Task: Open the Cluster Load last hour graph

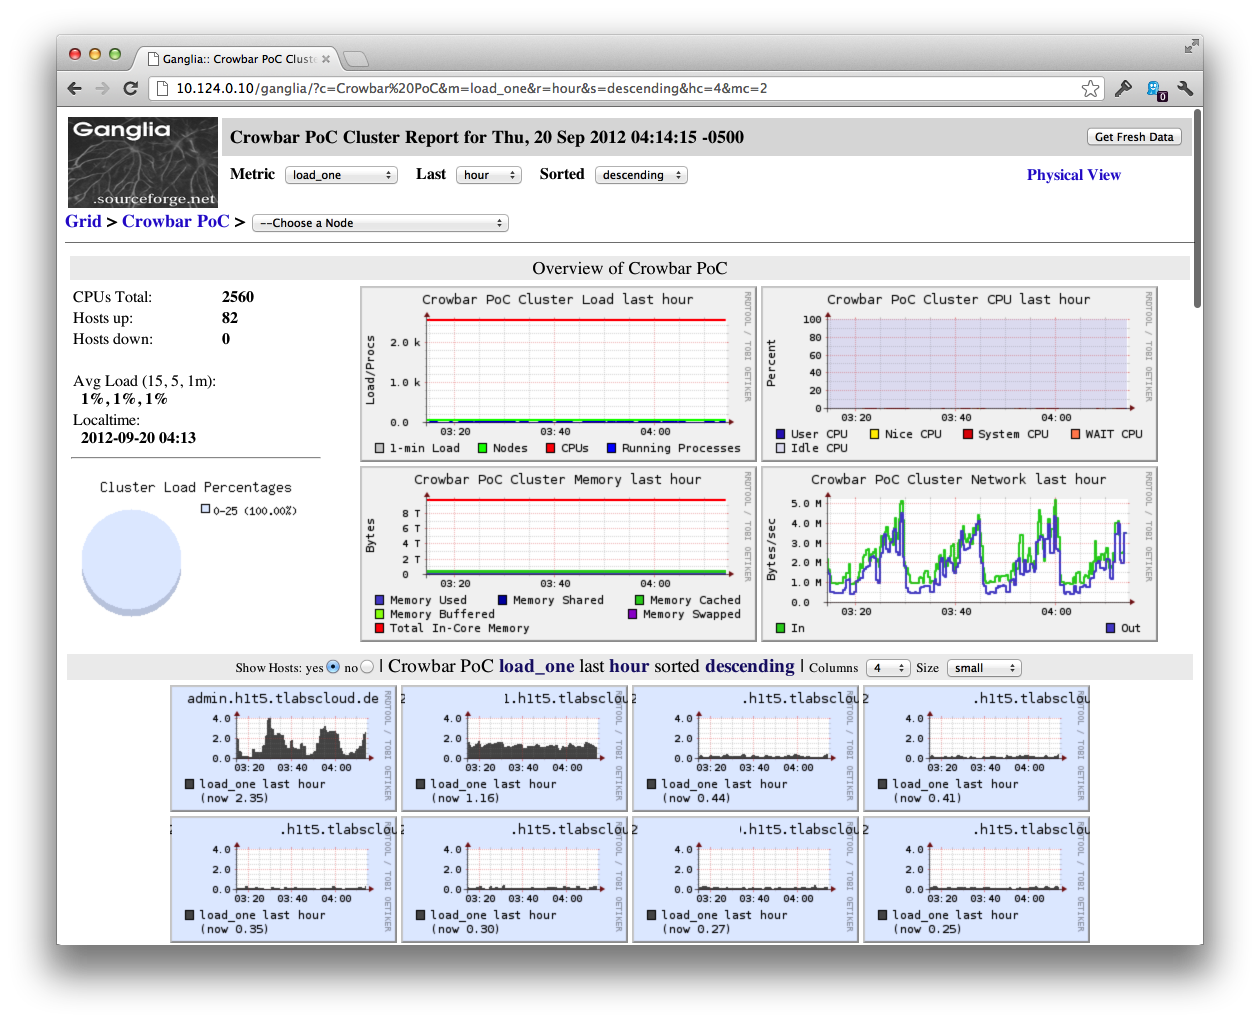Action: pyautogui.click(x=558, y=374)
